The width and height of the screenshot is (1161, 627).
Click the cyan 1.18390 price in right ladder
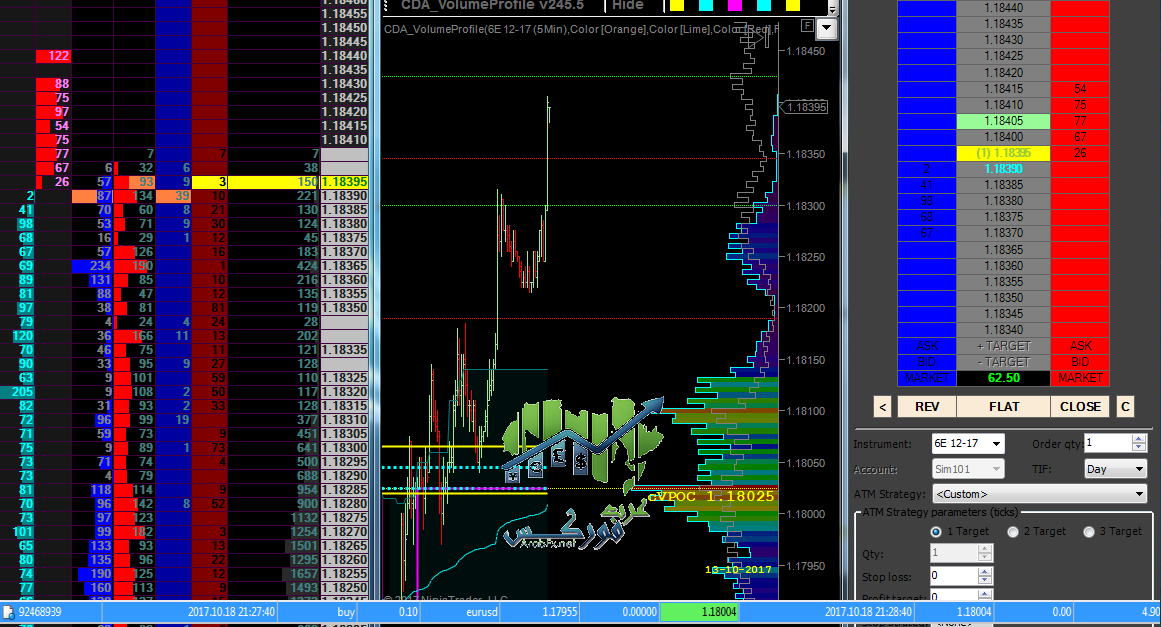coord(1003,169)
